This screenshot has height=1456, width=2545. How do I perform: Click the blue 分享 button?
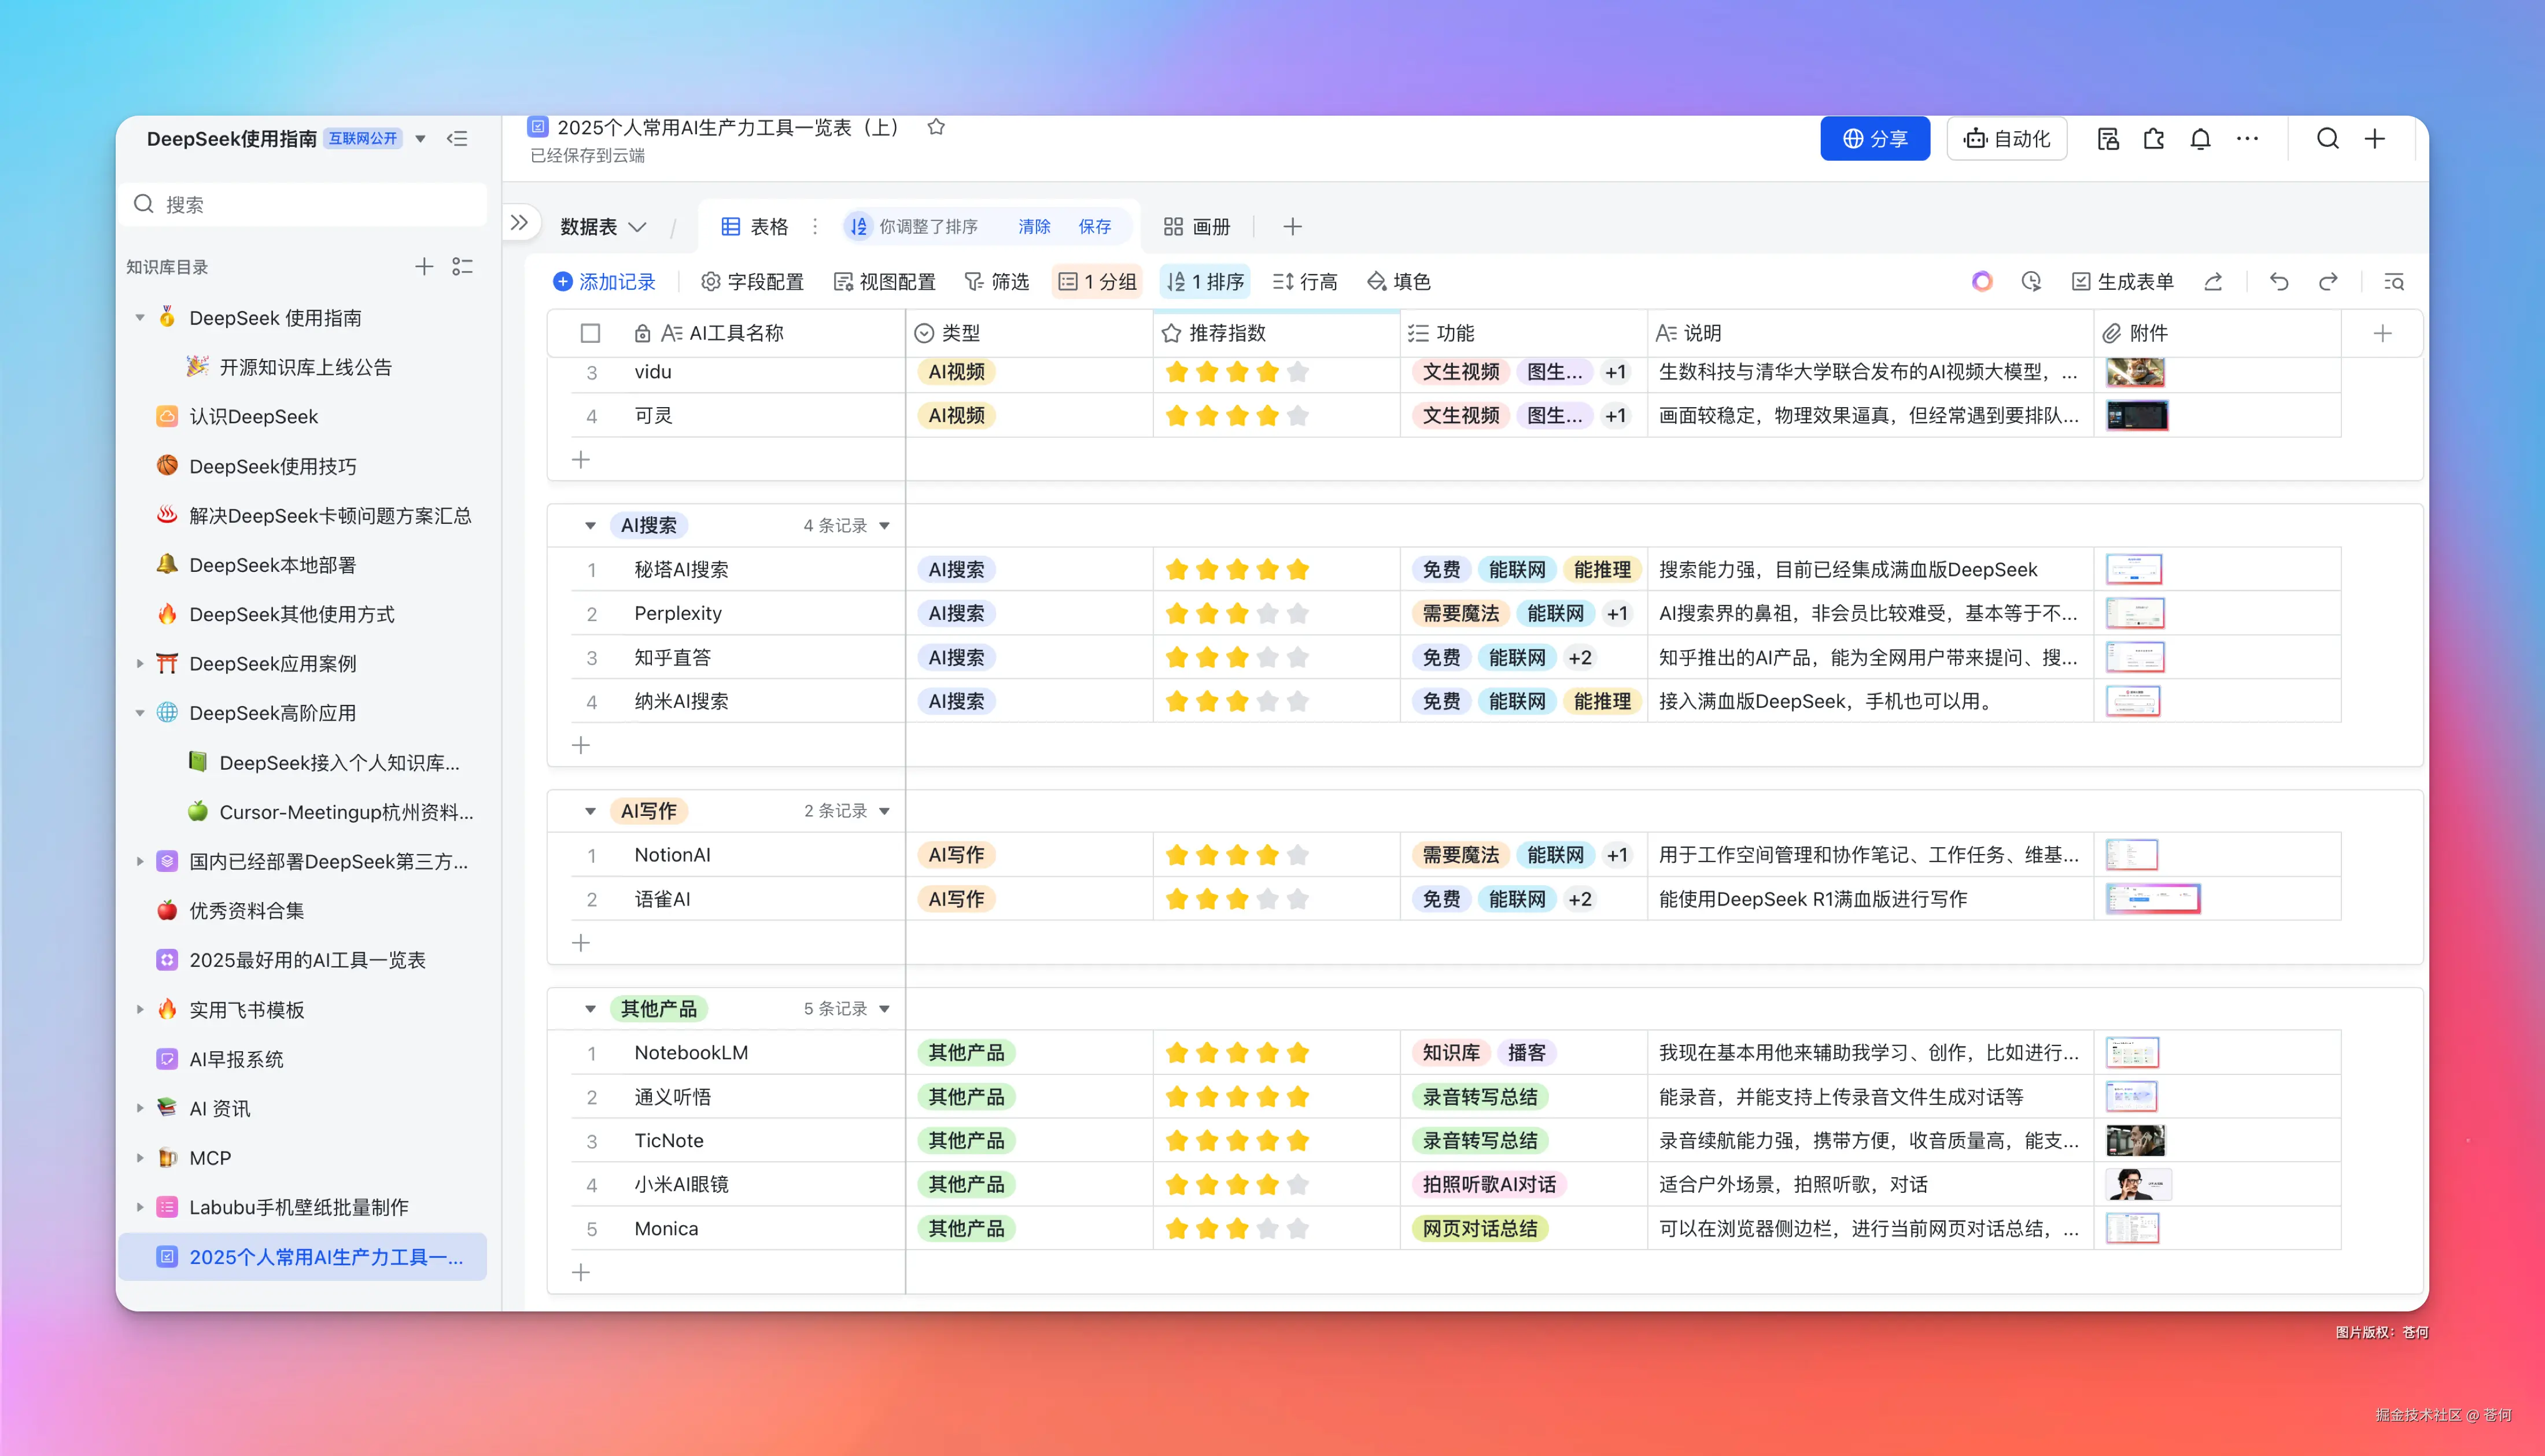click(1874, 139)
